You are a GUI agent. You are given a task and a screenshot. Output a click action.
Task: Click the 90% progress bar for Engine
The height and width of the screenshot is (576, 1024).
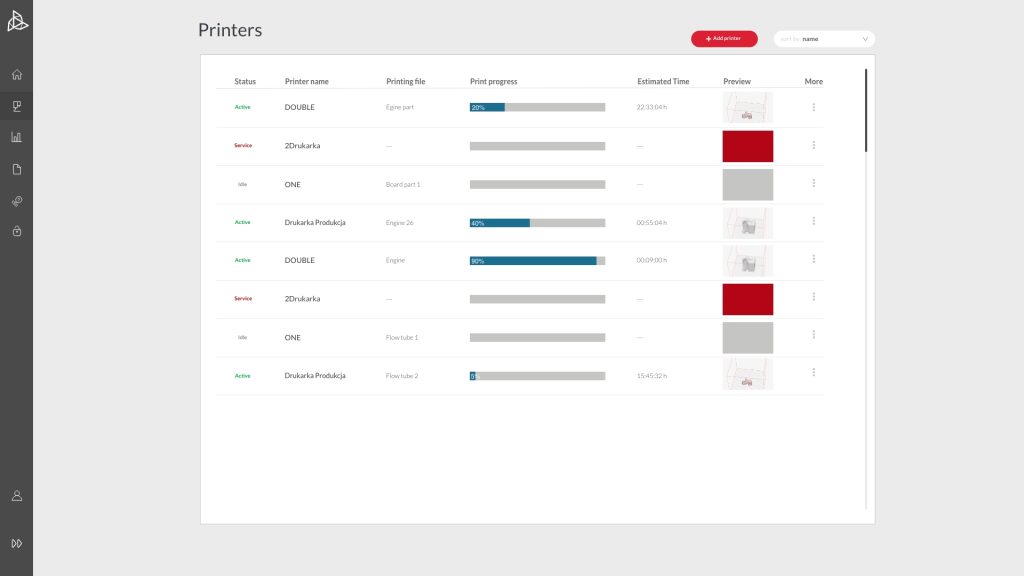coord(537,261)
